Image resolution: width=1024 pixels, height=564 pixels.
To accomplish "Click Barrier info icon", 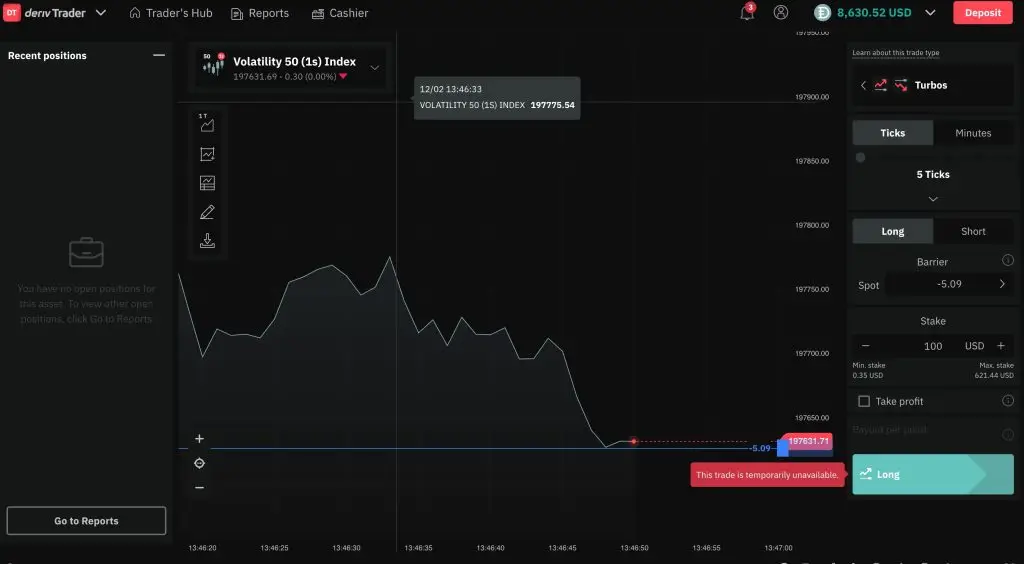I will pyautogui.click(x=1008, y=260).
